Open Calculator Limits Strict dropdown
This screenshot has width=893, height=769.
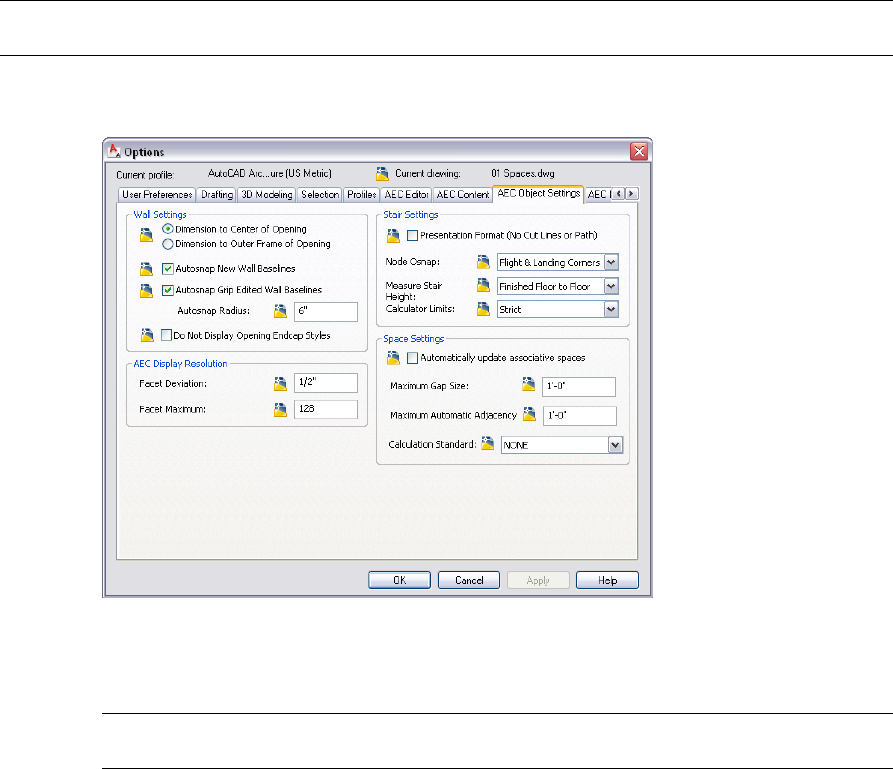click(x=611, y=309)
